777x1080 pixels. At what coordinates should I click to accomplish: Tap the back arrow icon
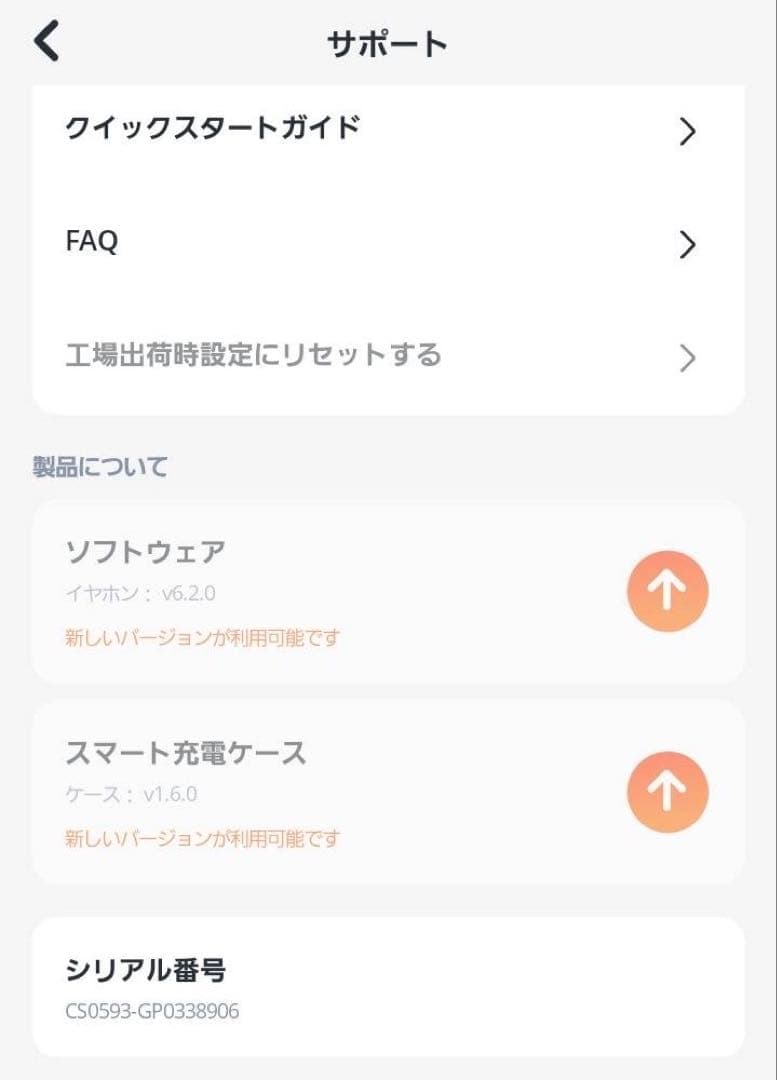click(x=46, y=42)
